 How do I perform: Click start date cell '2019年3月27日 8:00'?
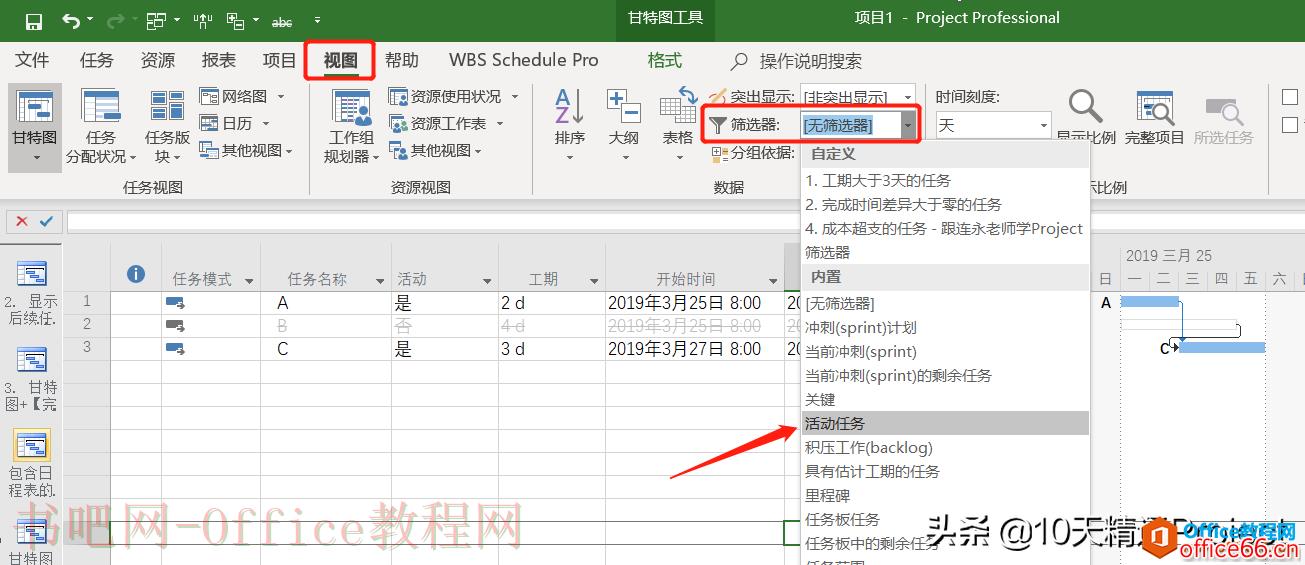(694, 349)
